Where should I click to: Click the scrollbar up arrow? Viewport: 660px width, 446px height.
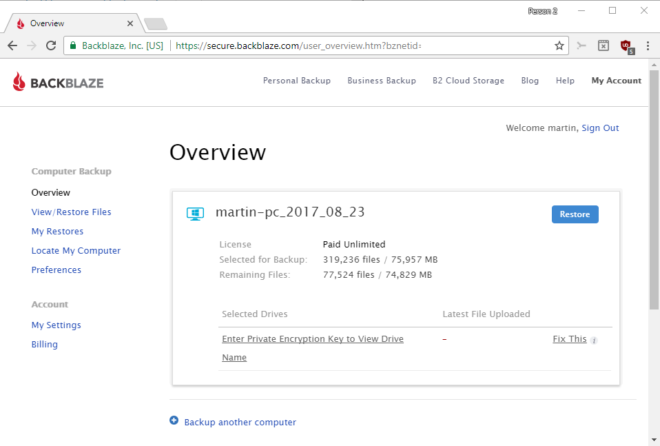pos(654,65)
